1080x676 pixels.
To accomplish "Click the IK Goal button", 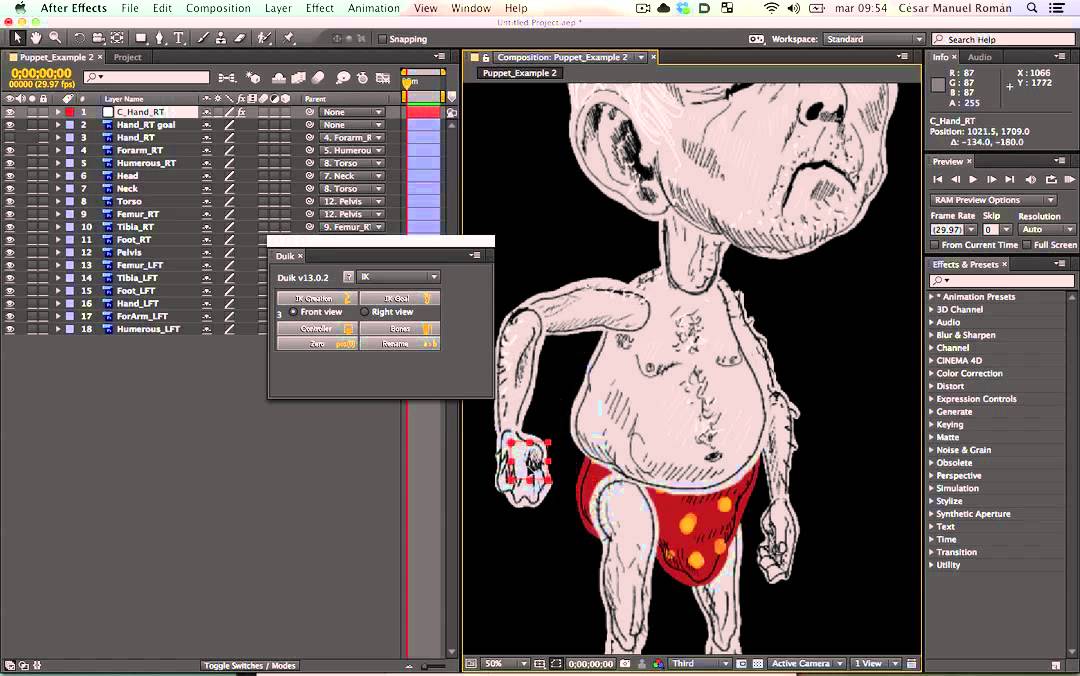I will [x=399, y=298].
